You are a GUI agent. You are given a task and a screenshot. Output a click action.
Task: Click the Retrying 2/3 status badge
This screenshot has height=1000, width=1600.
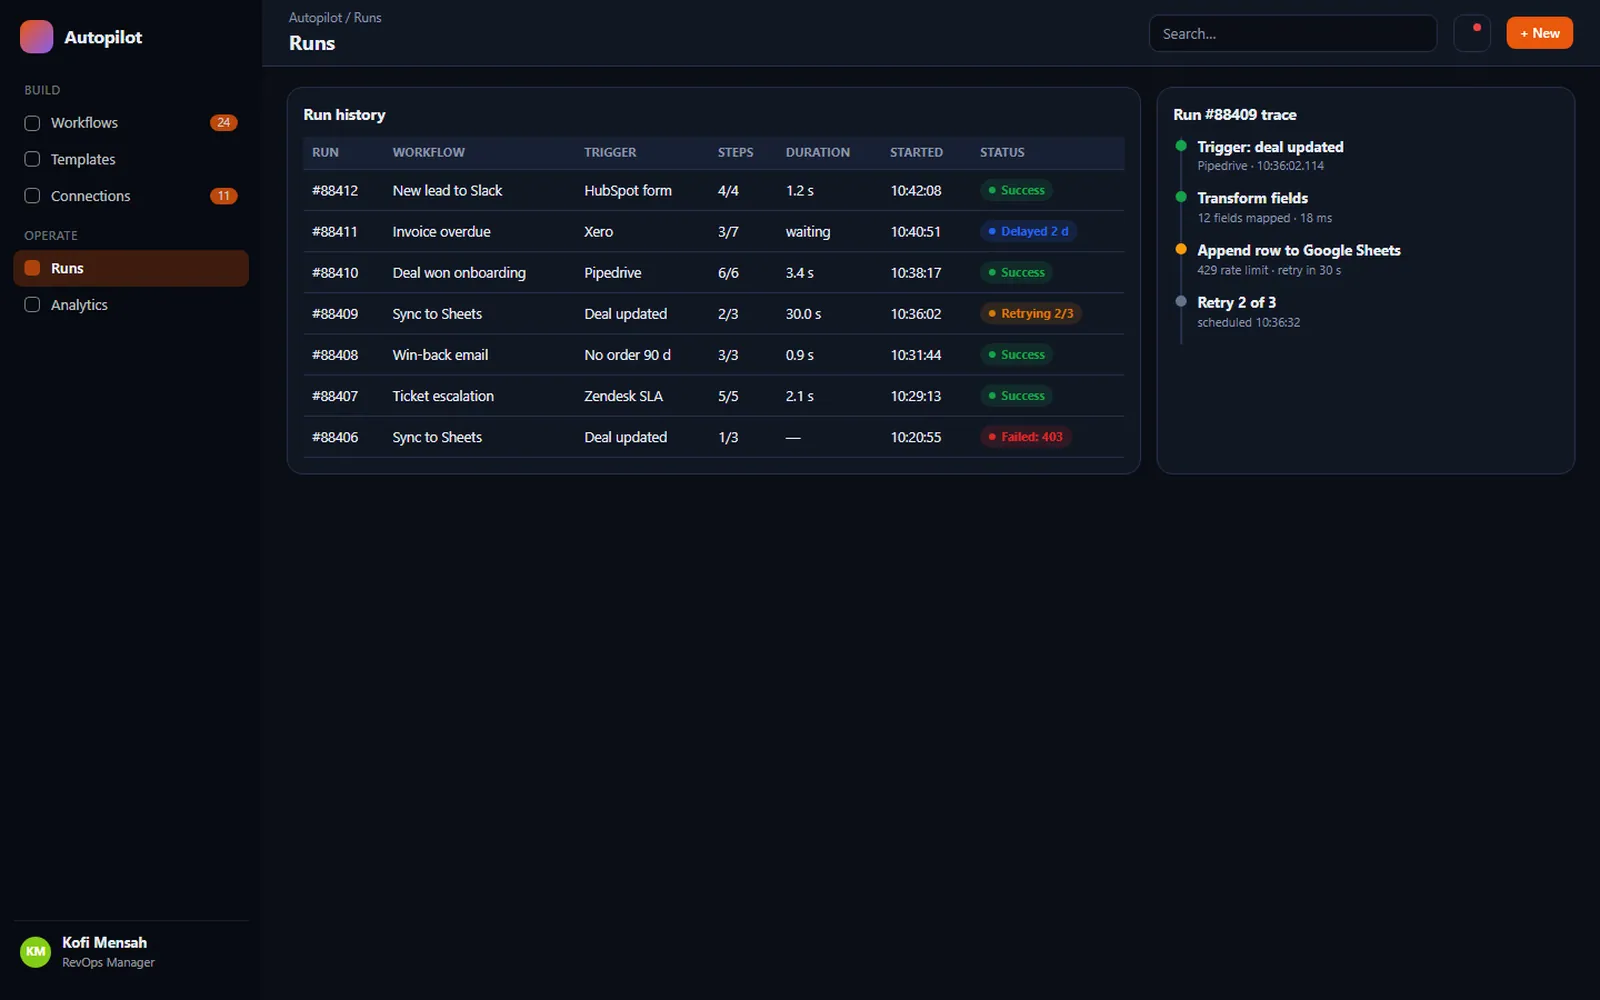pyautogui.click(x=1031, y=313)
